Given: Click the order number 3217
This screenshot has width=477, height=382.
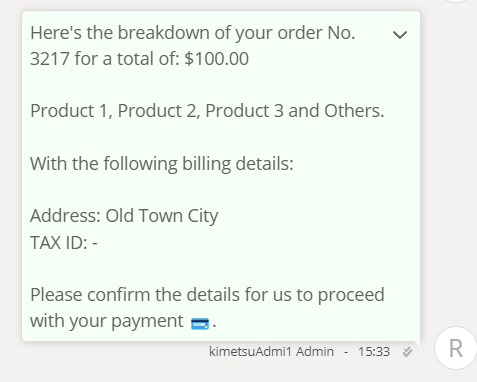Looking at the screenshot, I should click(x=50, y=59).
